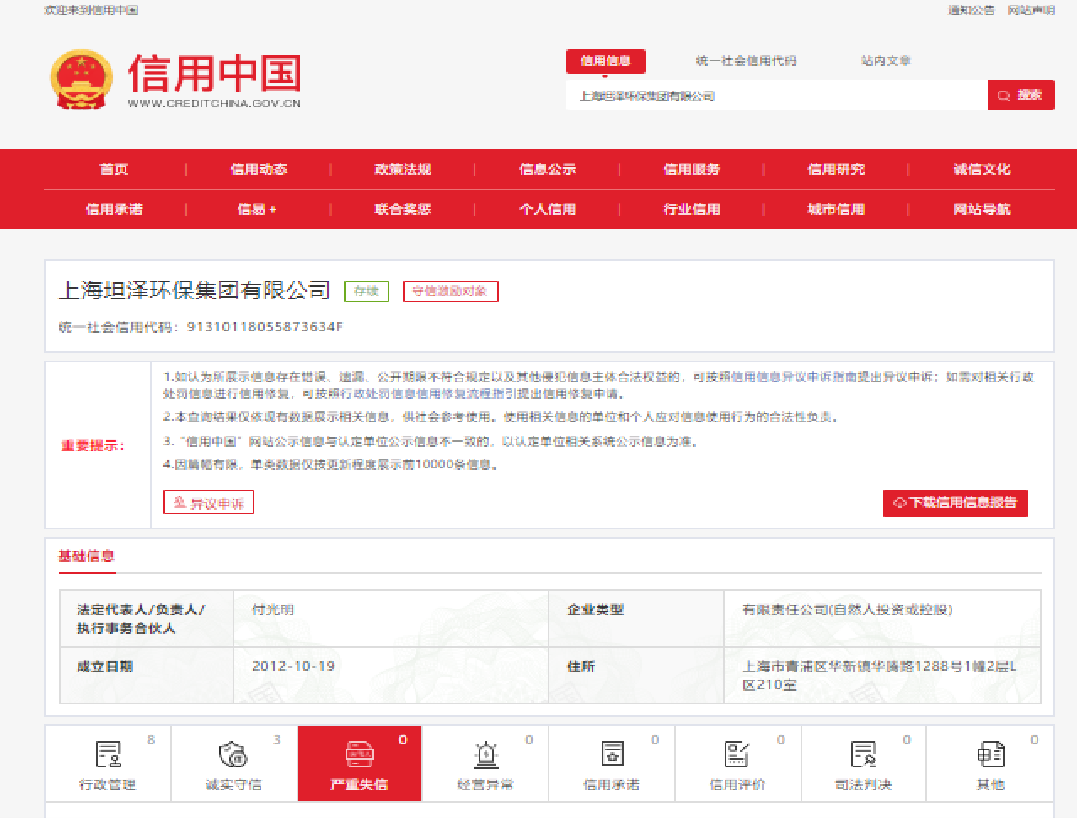Screen dimensions: 1078x819
Task: Click the credit code 91310118055873634F
Action: (265, 327)
